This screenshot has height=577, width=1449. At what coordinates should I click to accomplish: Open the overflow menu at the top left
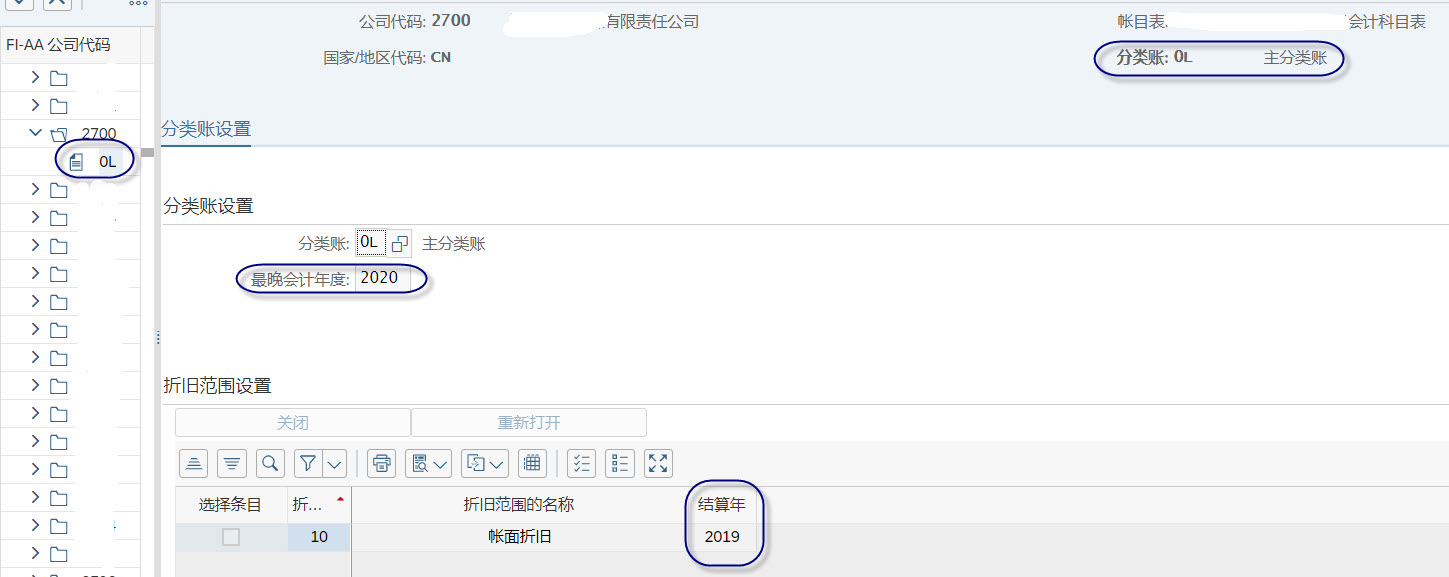(136, 6)
